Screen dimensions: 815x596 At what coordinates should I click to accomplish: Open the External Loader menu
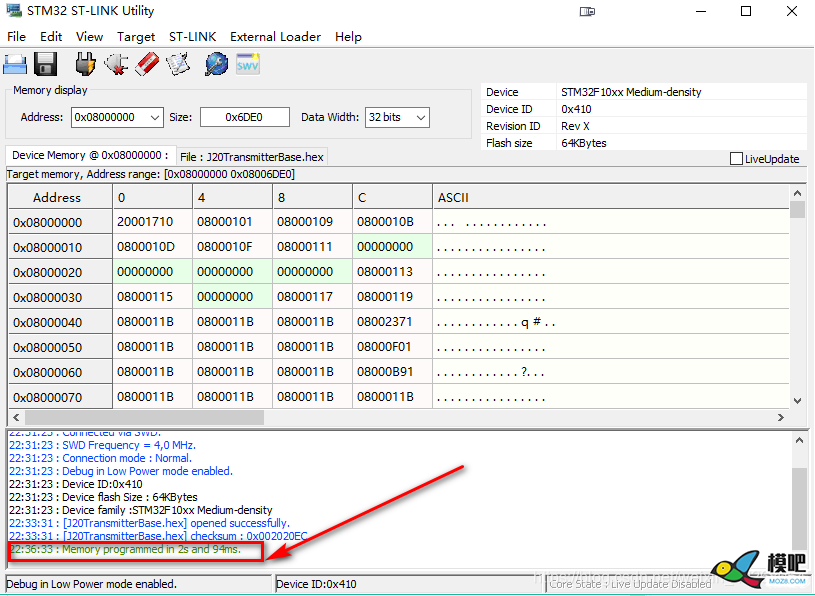[275, 37]
